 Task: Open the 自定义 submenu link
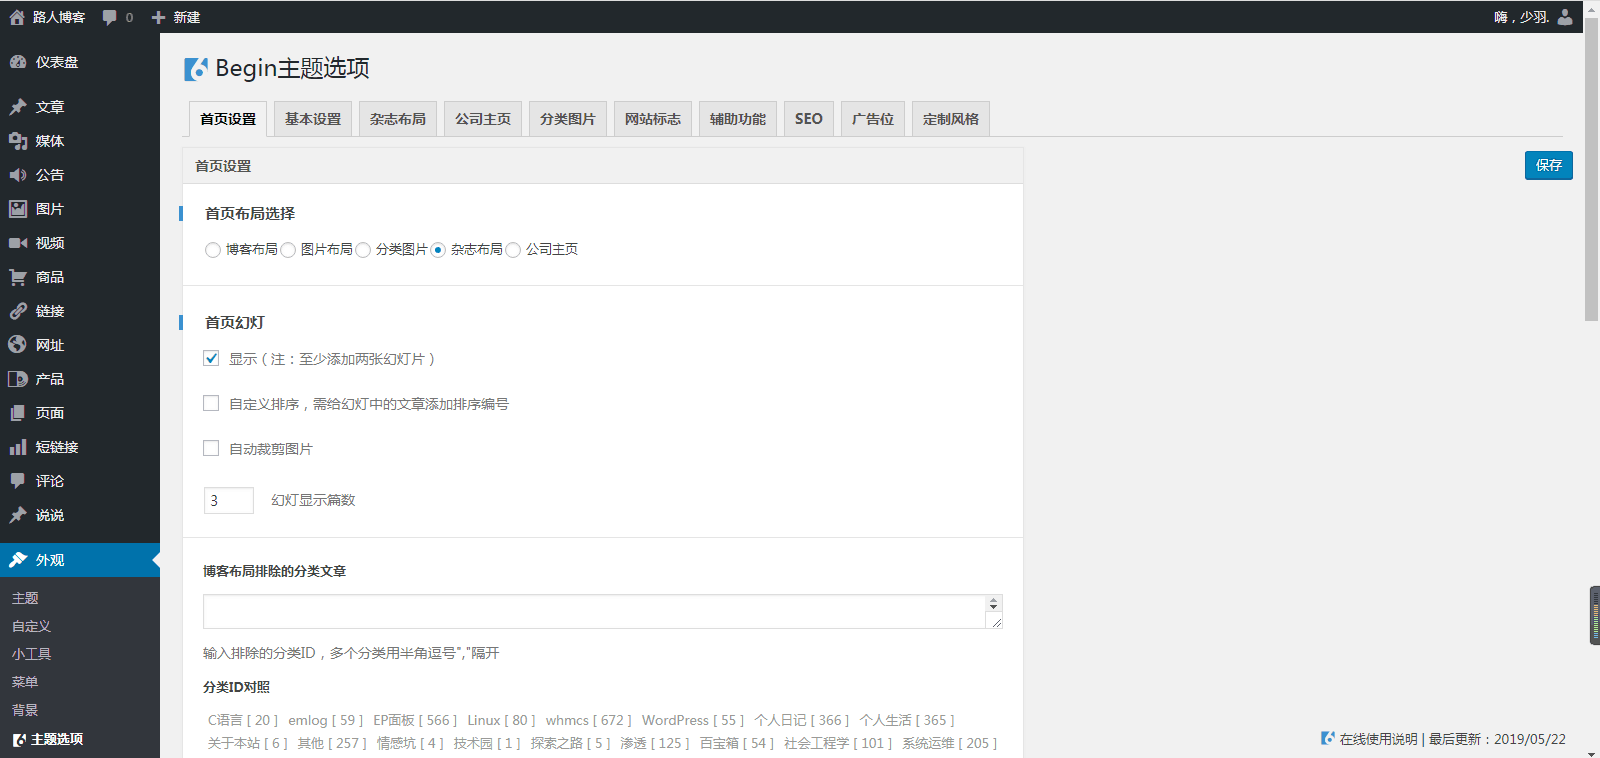31,626
